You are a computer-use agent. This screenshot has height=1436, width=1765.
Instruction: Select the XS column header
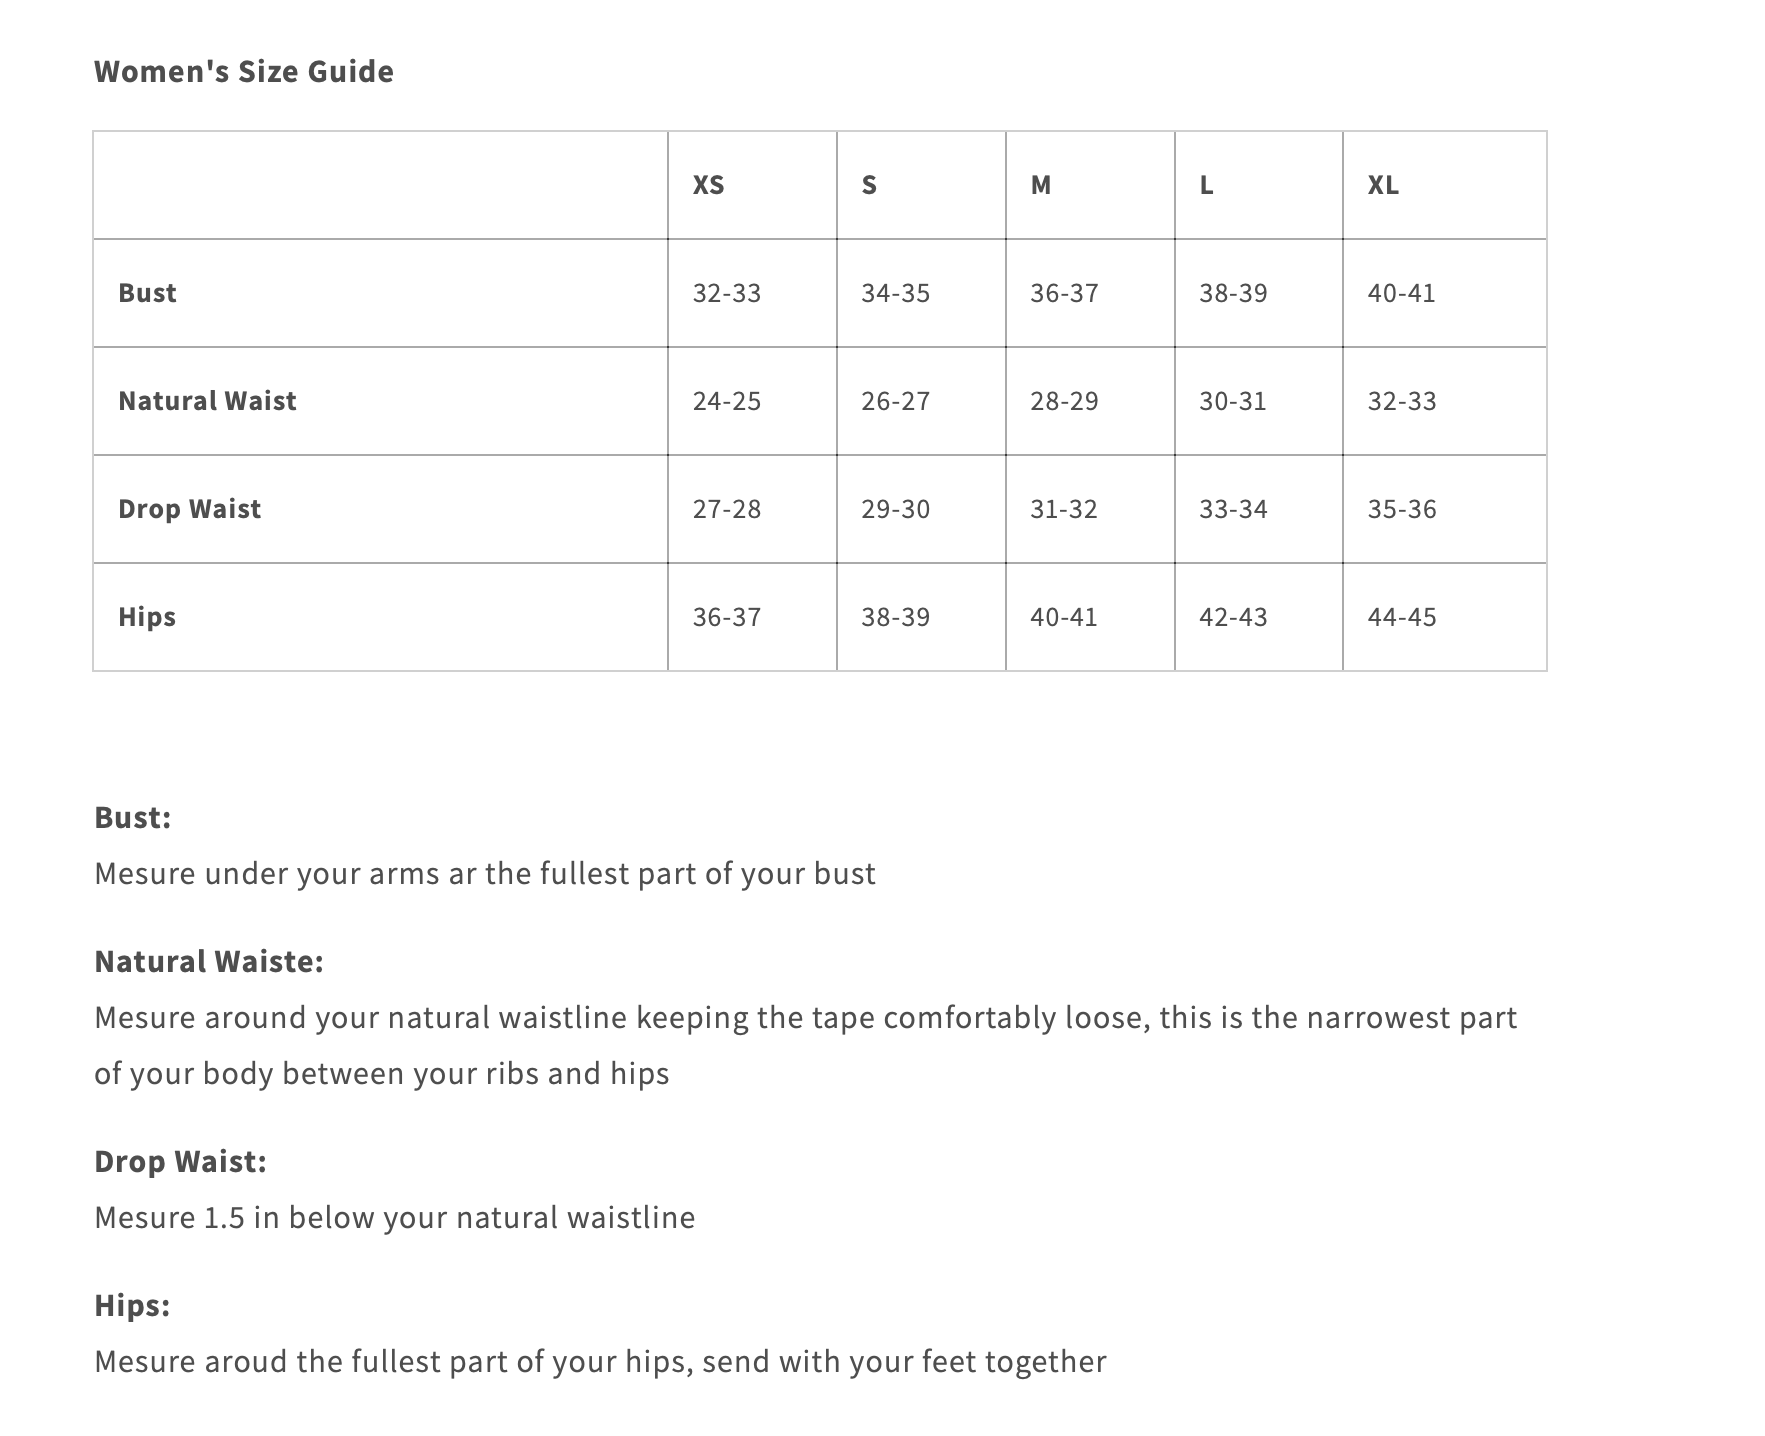(x=709, y=185)
